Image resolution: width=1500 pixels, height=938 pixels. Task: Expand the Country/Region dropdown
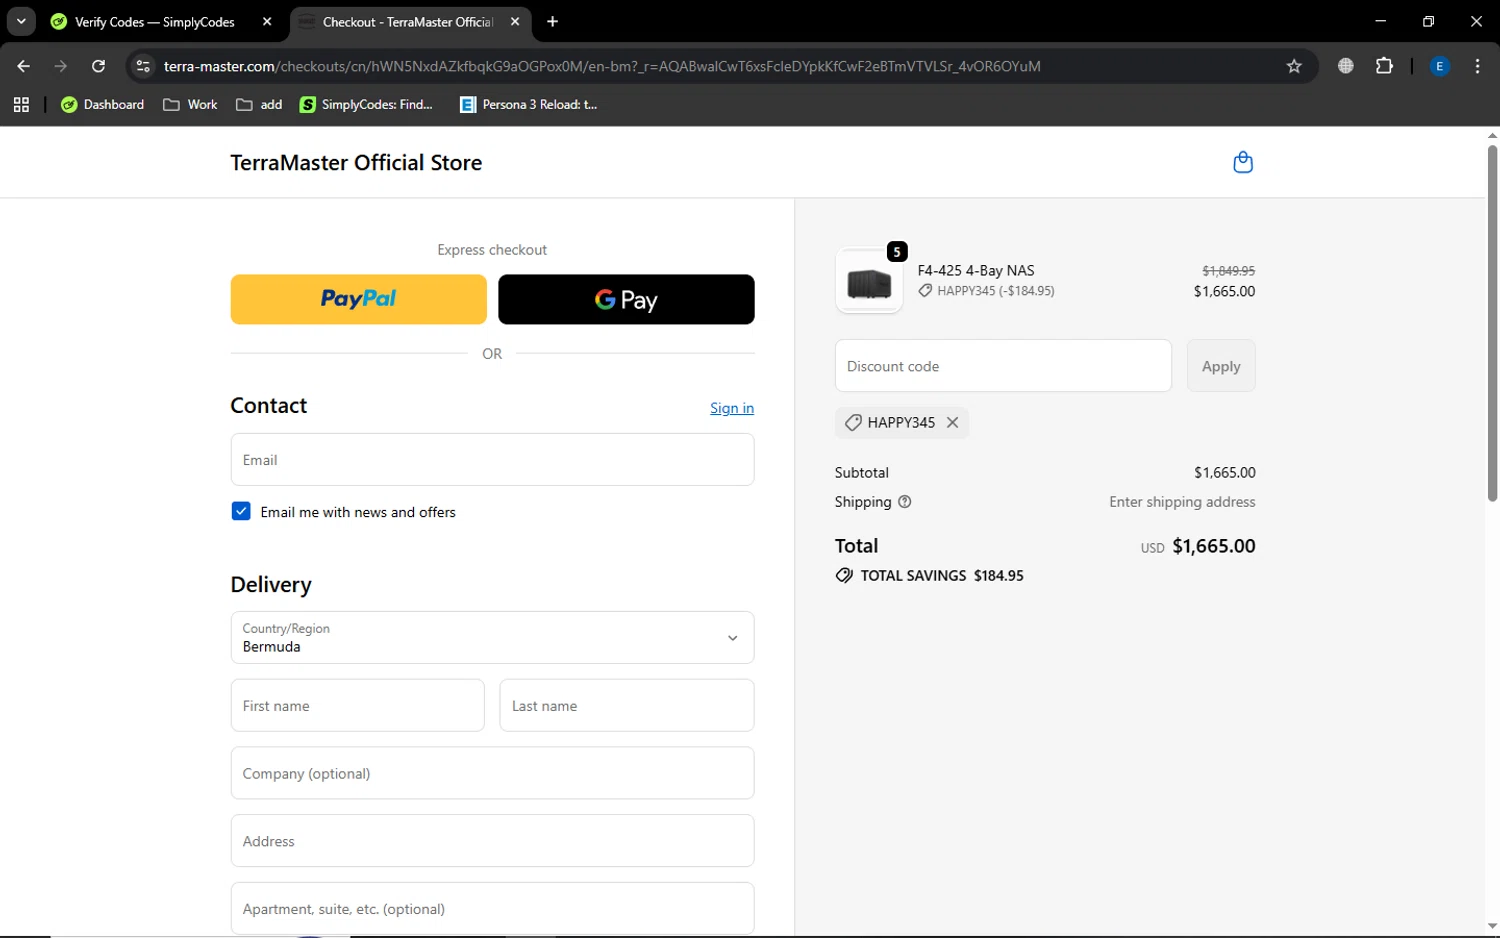(x=492, y=637)
